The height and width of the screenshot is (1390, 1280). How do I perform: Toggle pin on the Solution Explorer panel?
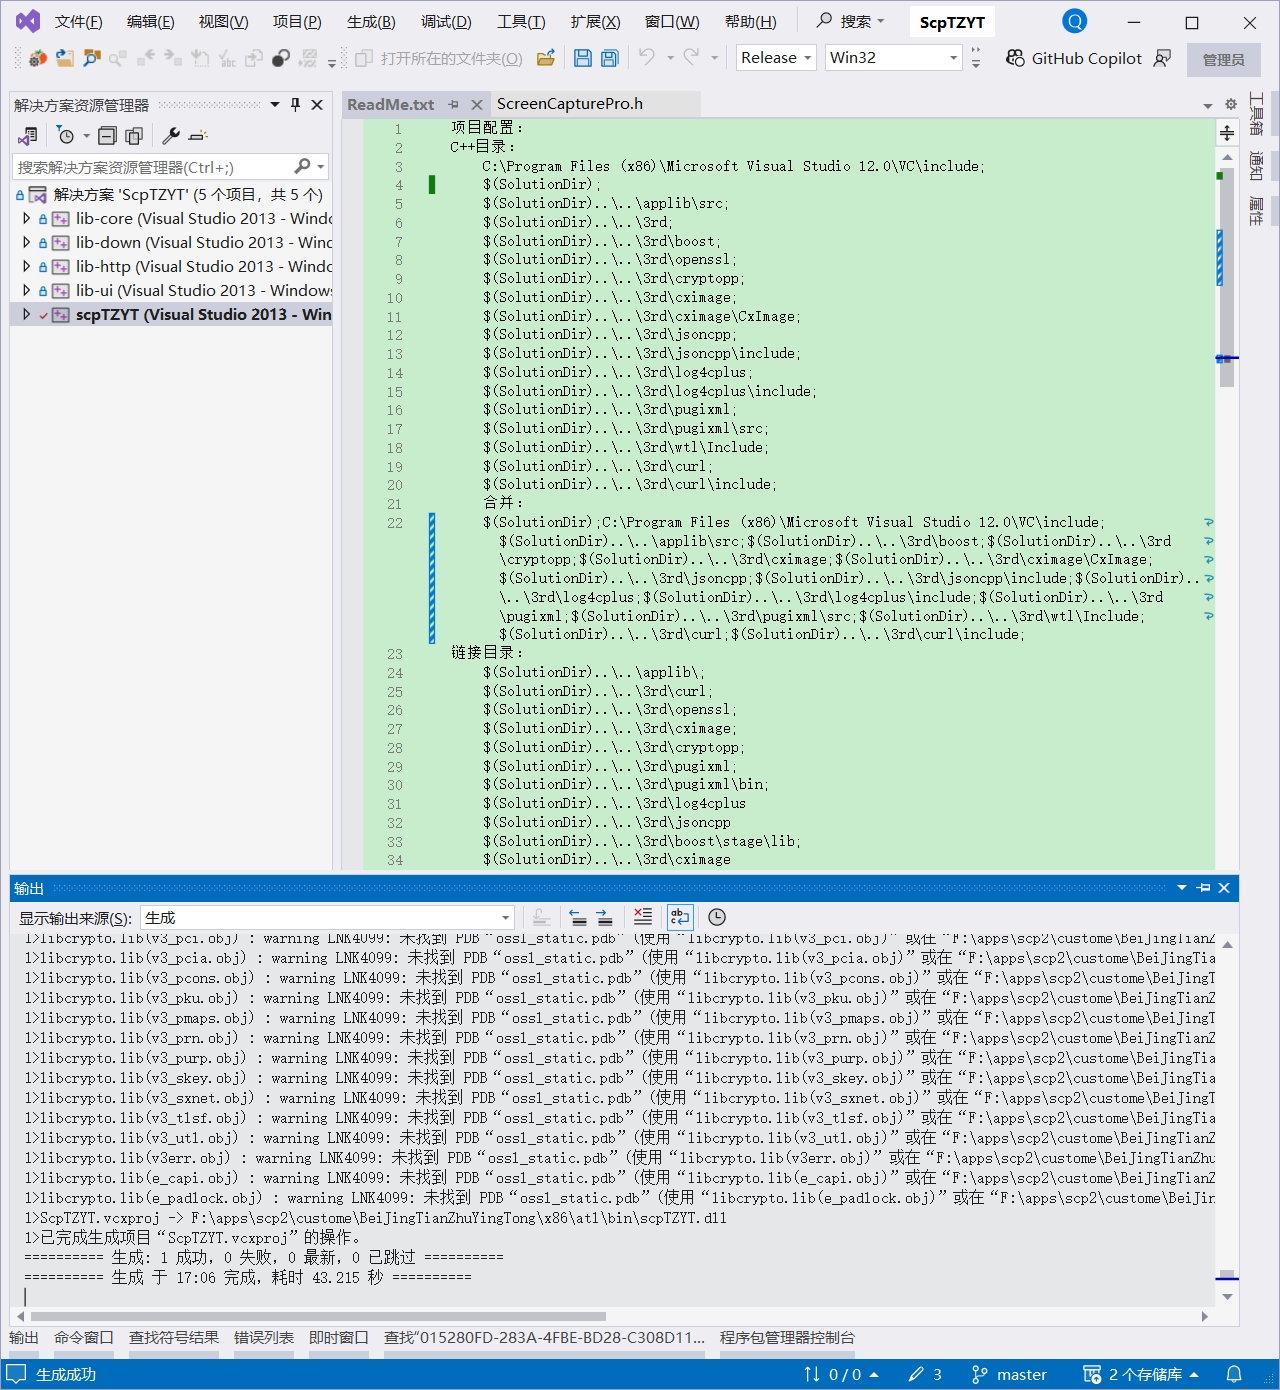pos(295,104)
